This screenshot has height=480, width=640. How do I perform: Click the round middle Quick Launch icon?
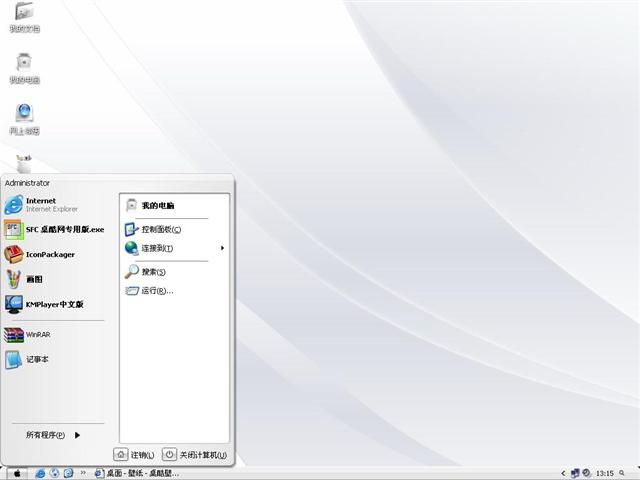[x=54, y=473]
